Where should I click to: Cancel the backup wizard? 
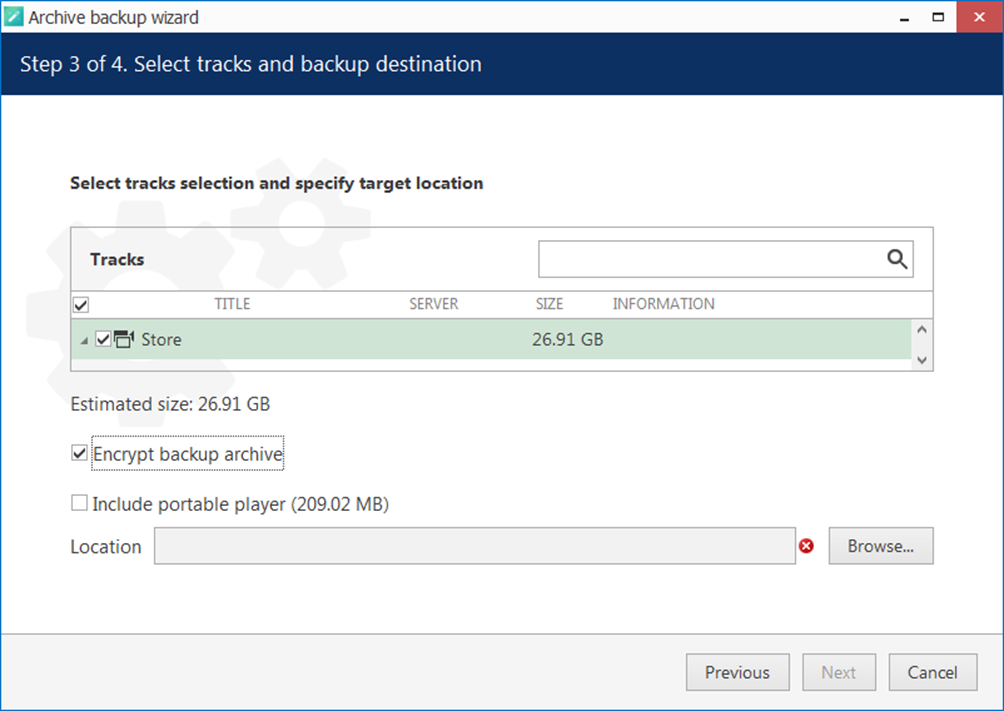coord(932,672)
